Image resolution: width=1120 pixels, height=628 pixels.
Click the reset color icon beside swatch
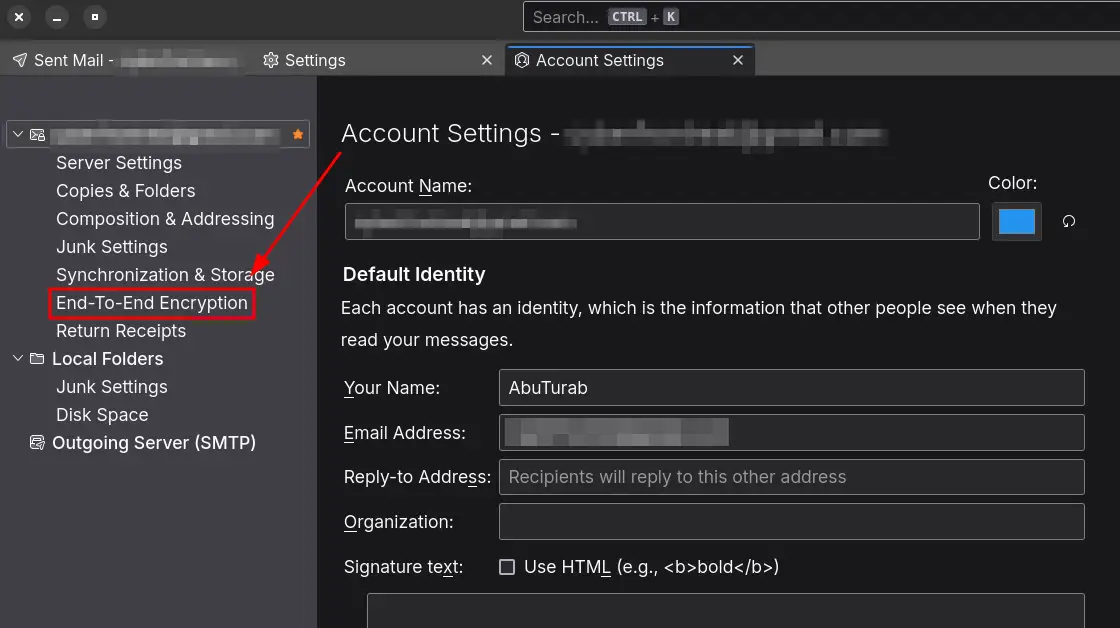pyautogui.click(x=1068, y=222)
